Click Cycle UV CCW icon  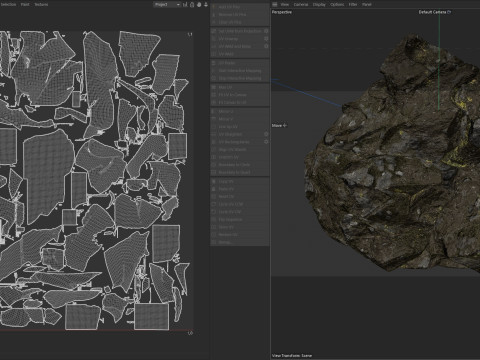(214, 204)
